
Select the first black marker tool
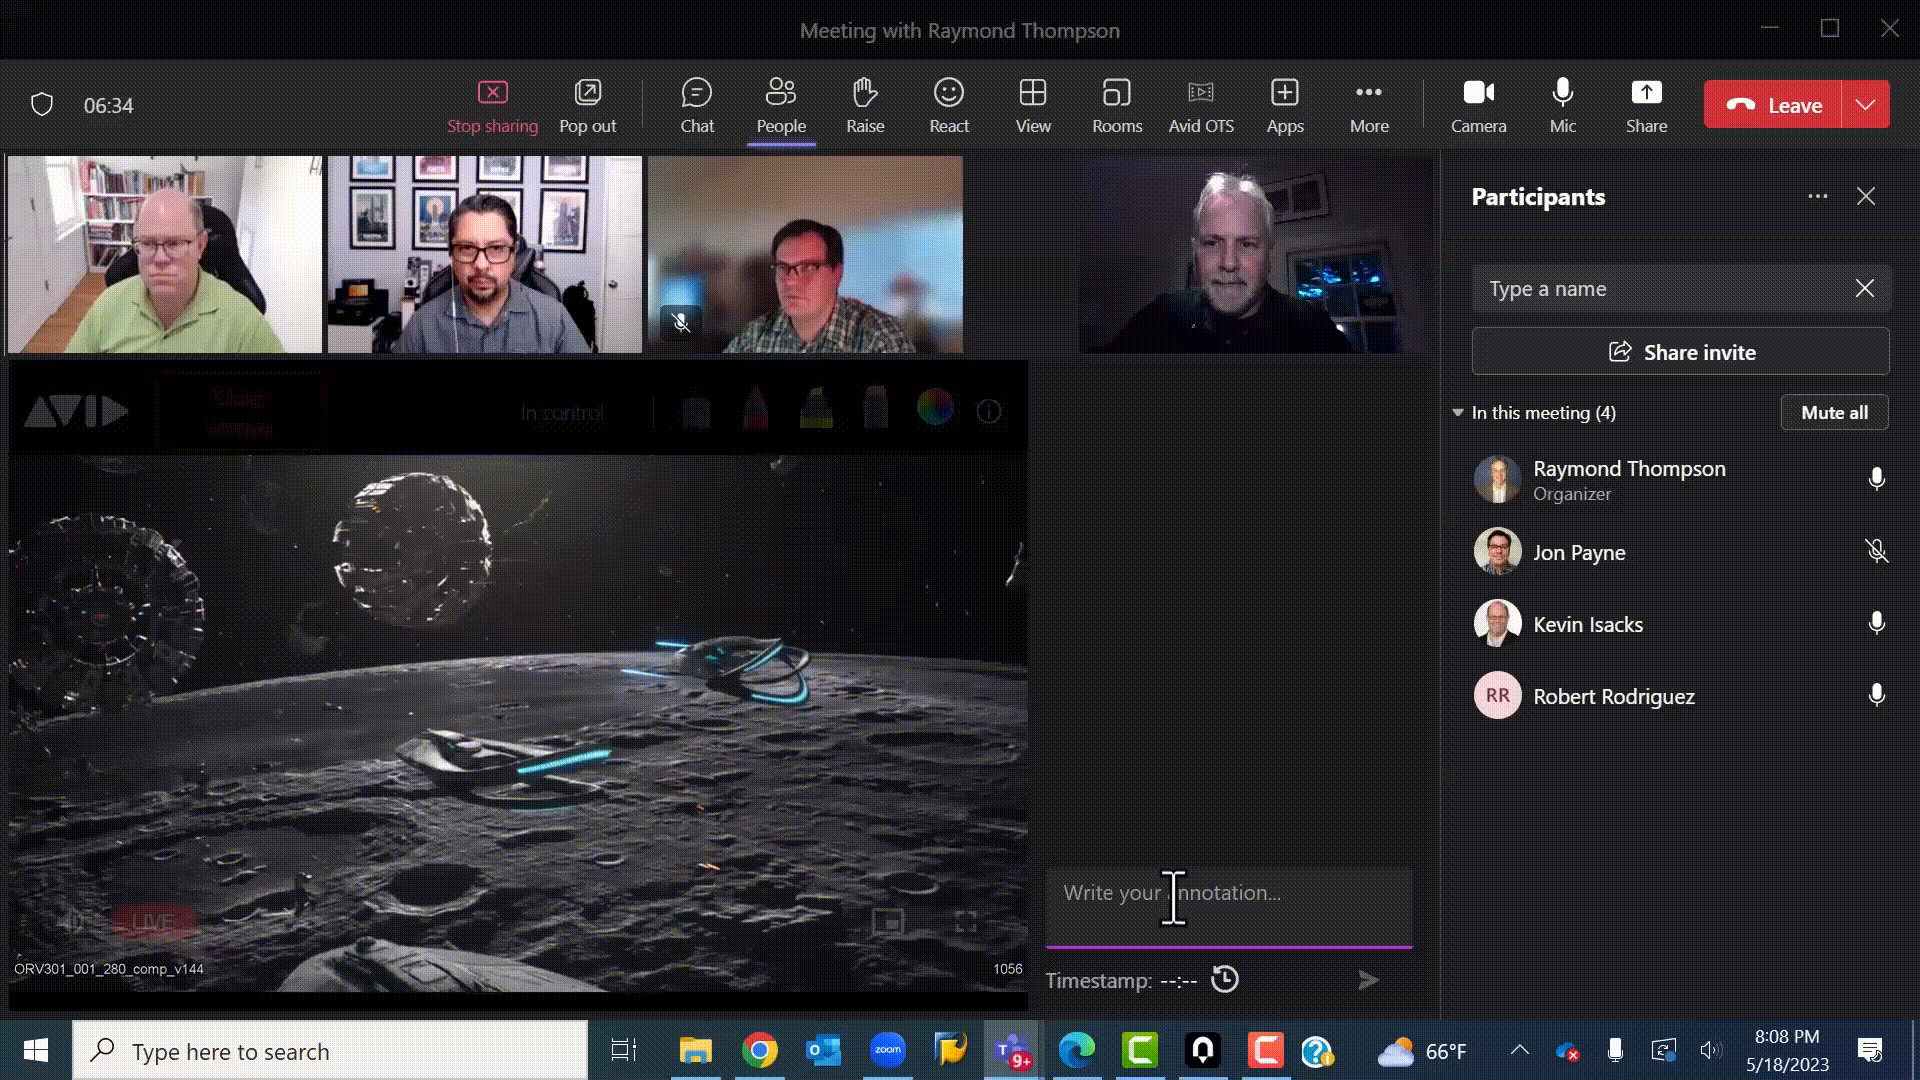coord(696,411)
